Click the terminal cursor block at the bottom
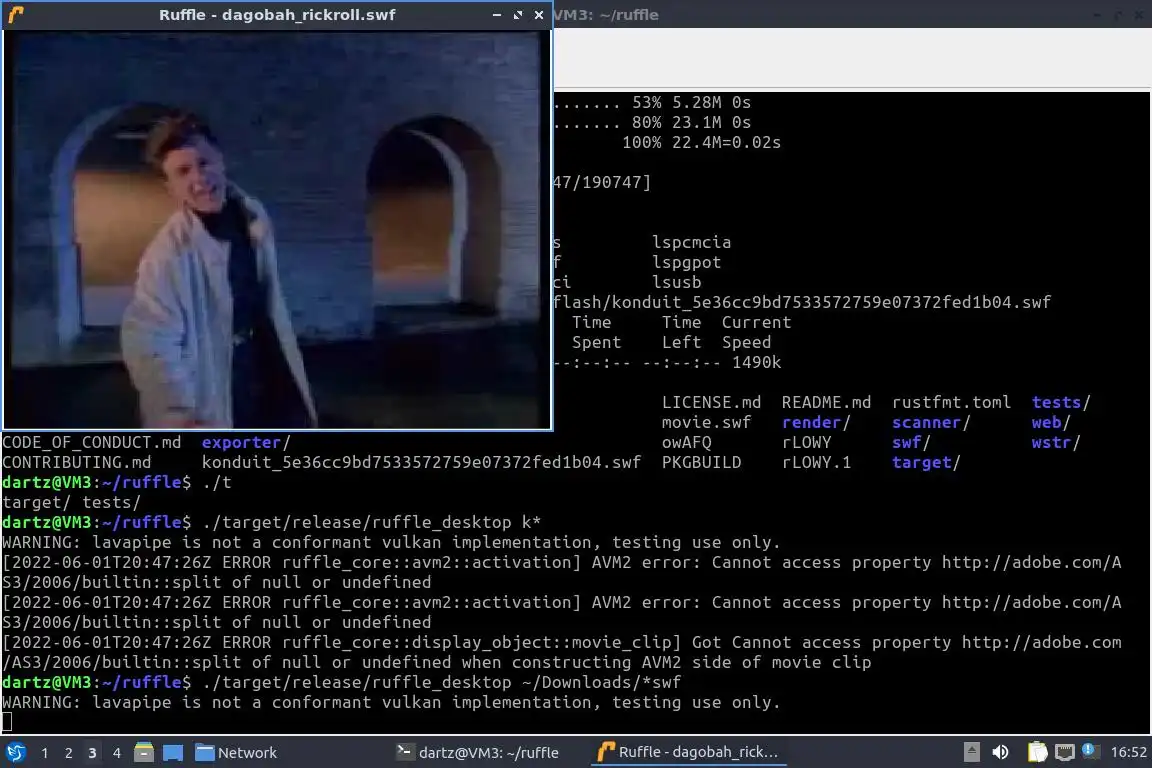1152x768 pixels. click(7, 722)
